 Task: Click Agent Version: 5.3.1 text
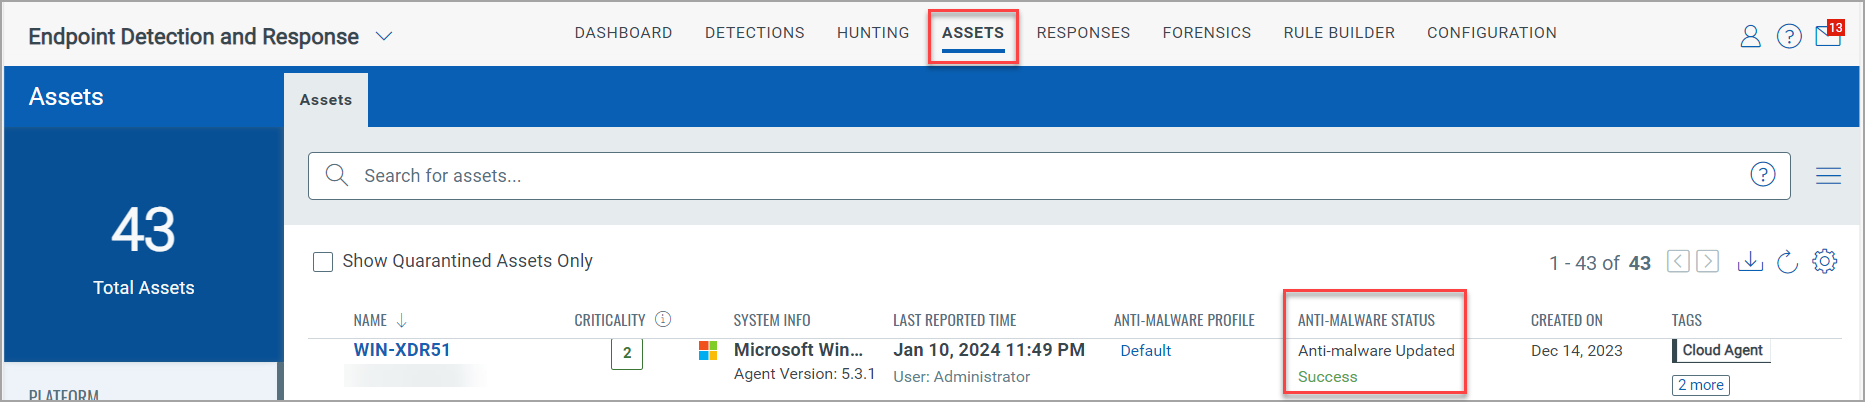(804, 374)
